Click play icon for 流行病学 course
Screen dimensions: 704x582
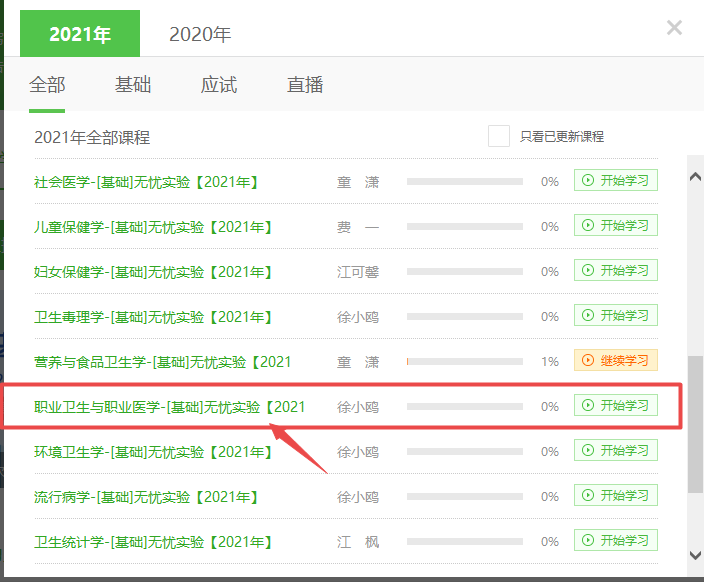coord(588,496)
